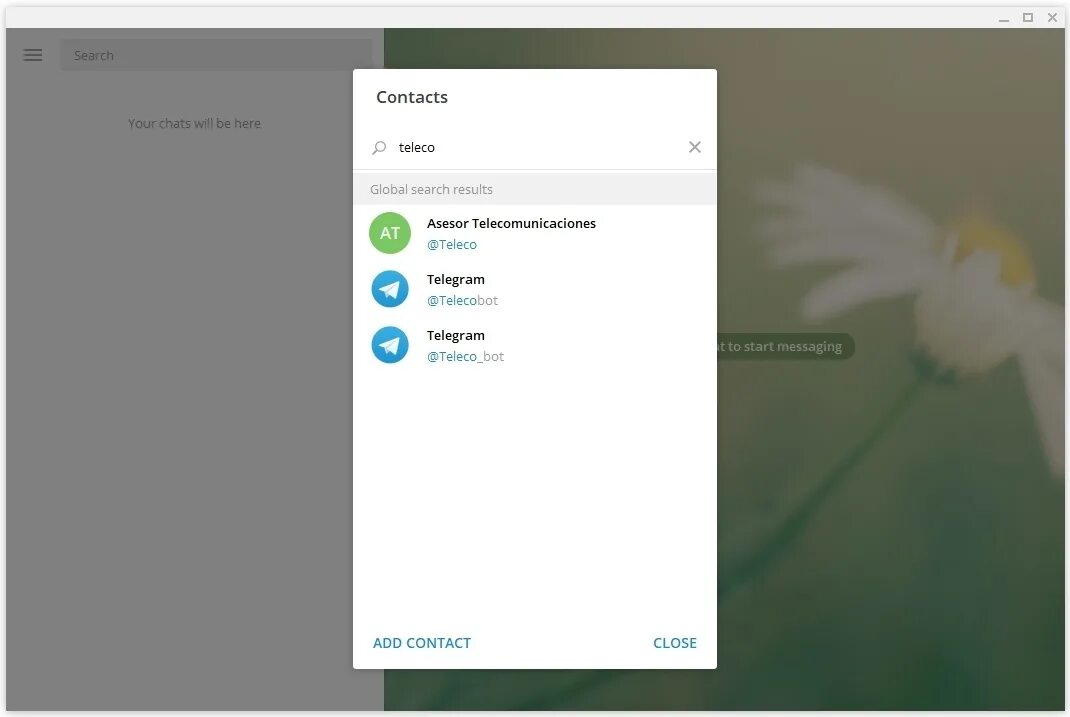
Task: Select the @Telecobot username
Action: tap(462, 300)
